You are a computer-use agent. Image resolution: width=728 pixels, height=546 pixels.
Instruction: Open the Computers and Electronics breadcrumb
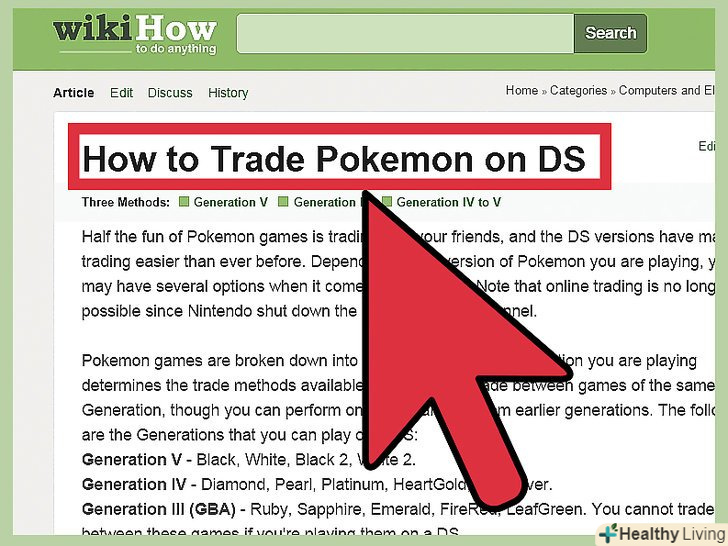(x=667, y=90)
